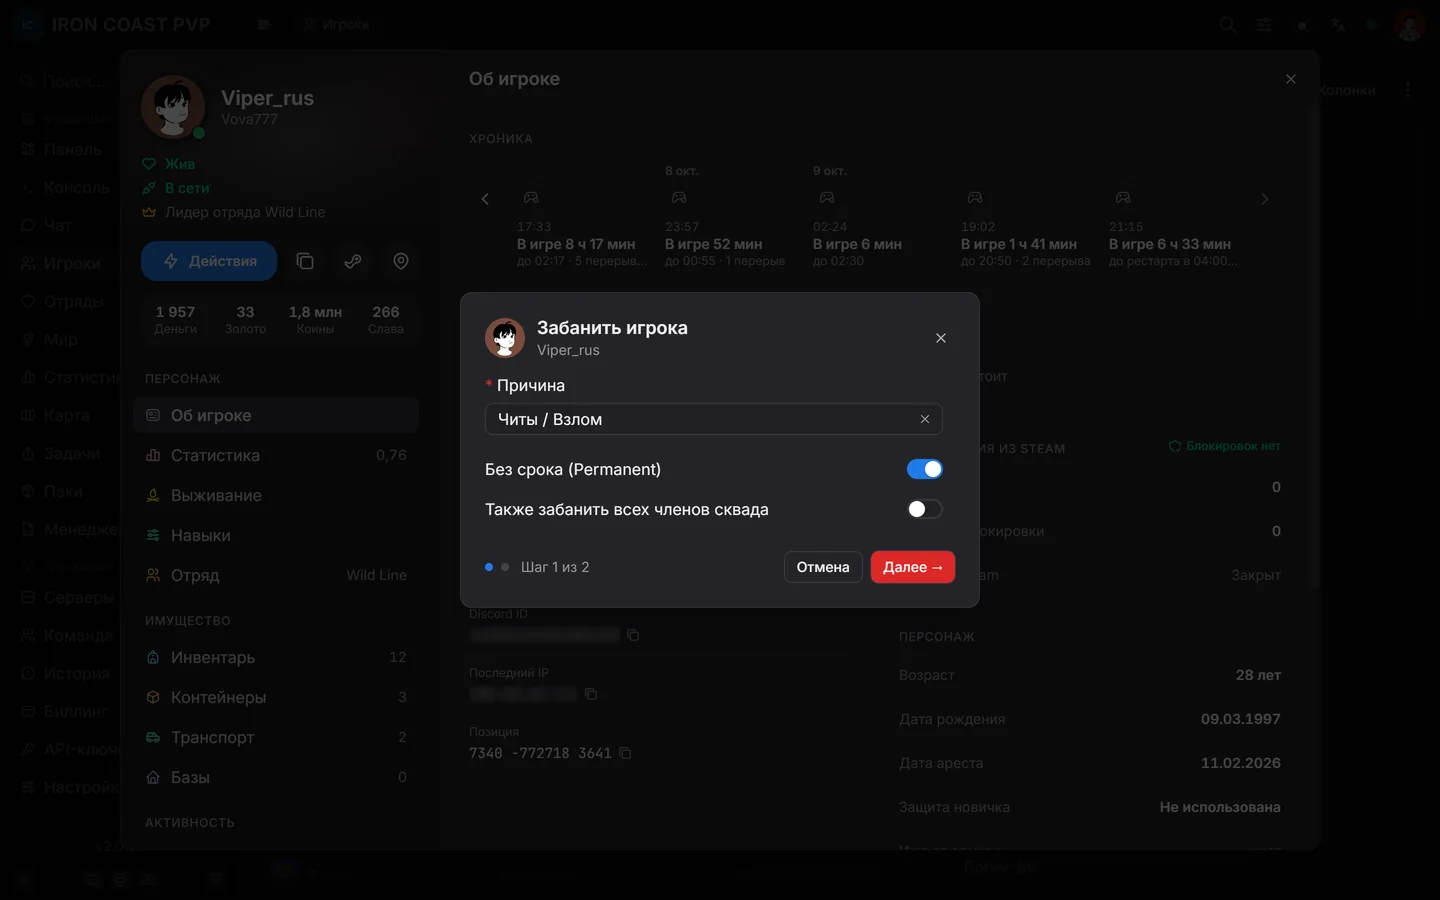Open the Базы section

[x=276, y=777]
